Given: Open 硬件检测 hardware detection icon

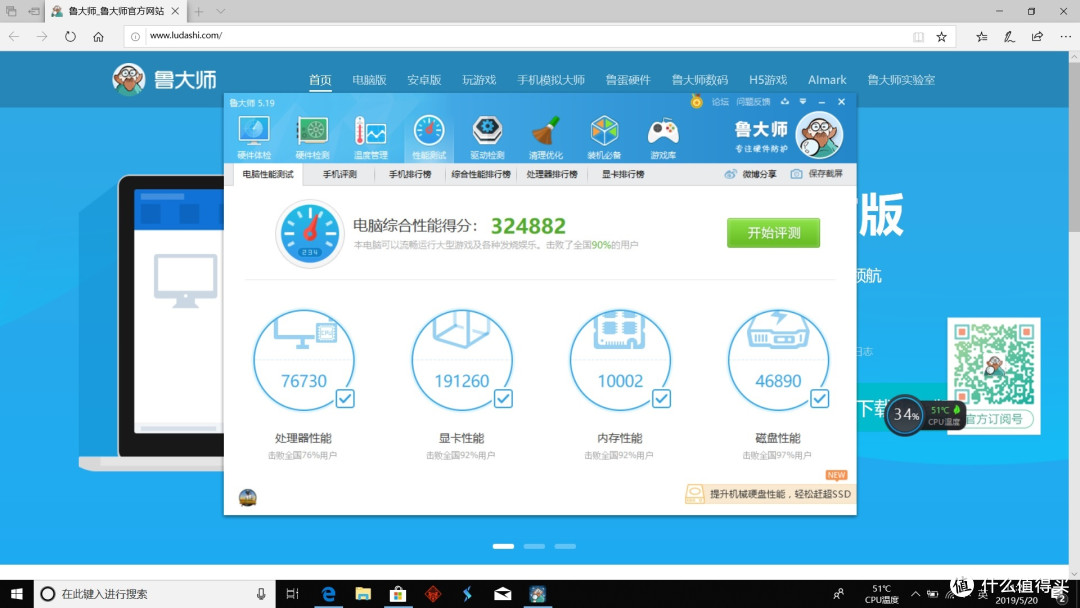Looking at the screenshot, I should [312, 138].
